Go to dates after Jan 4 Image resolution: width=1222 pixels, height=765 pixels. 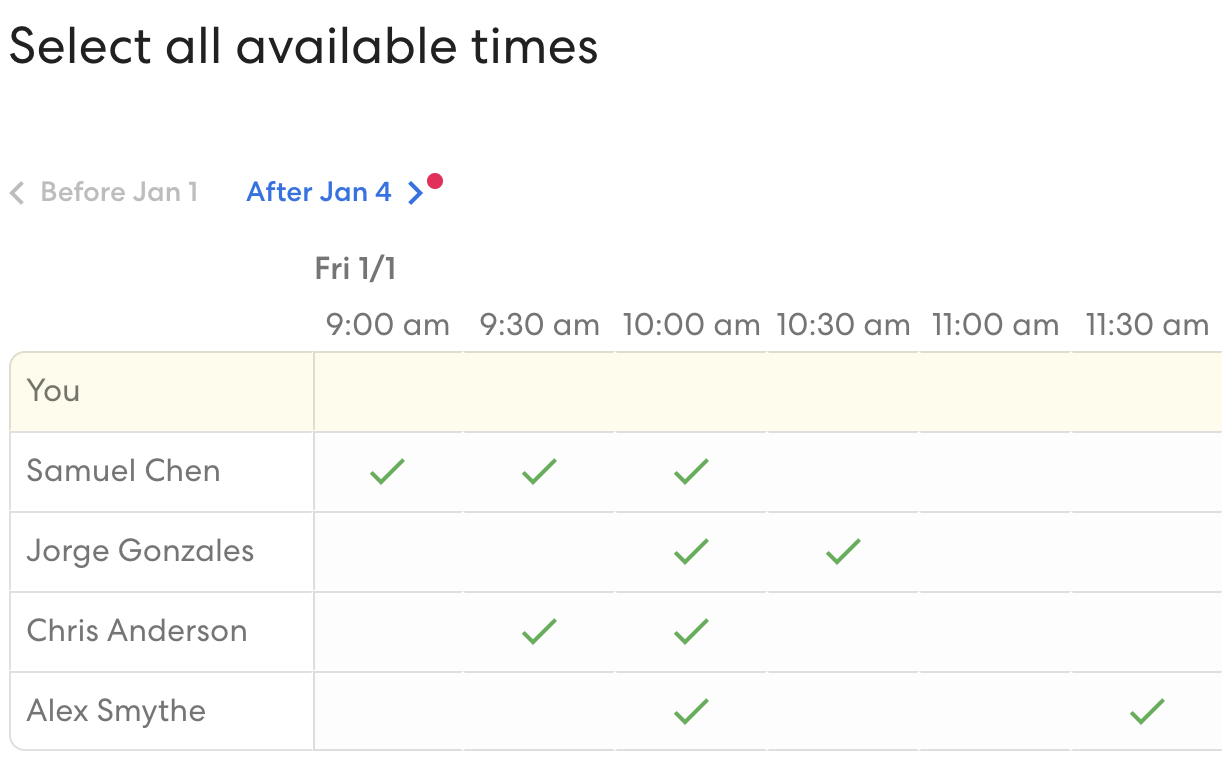tap(320, 192)
